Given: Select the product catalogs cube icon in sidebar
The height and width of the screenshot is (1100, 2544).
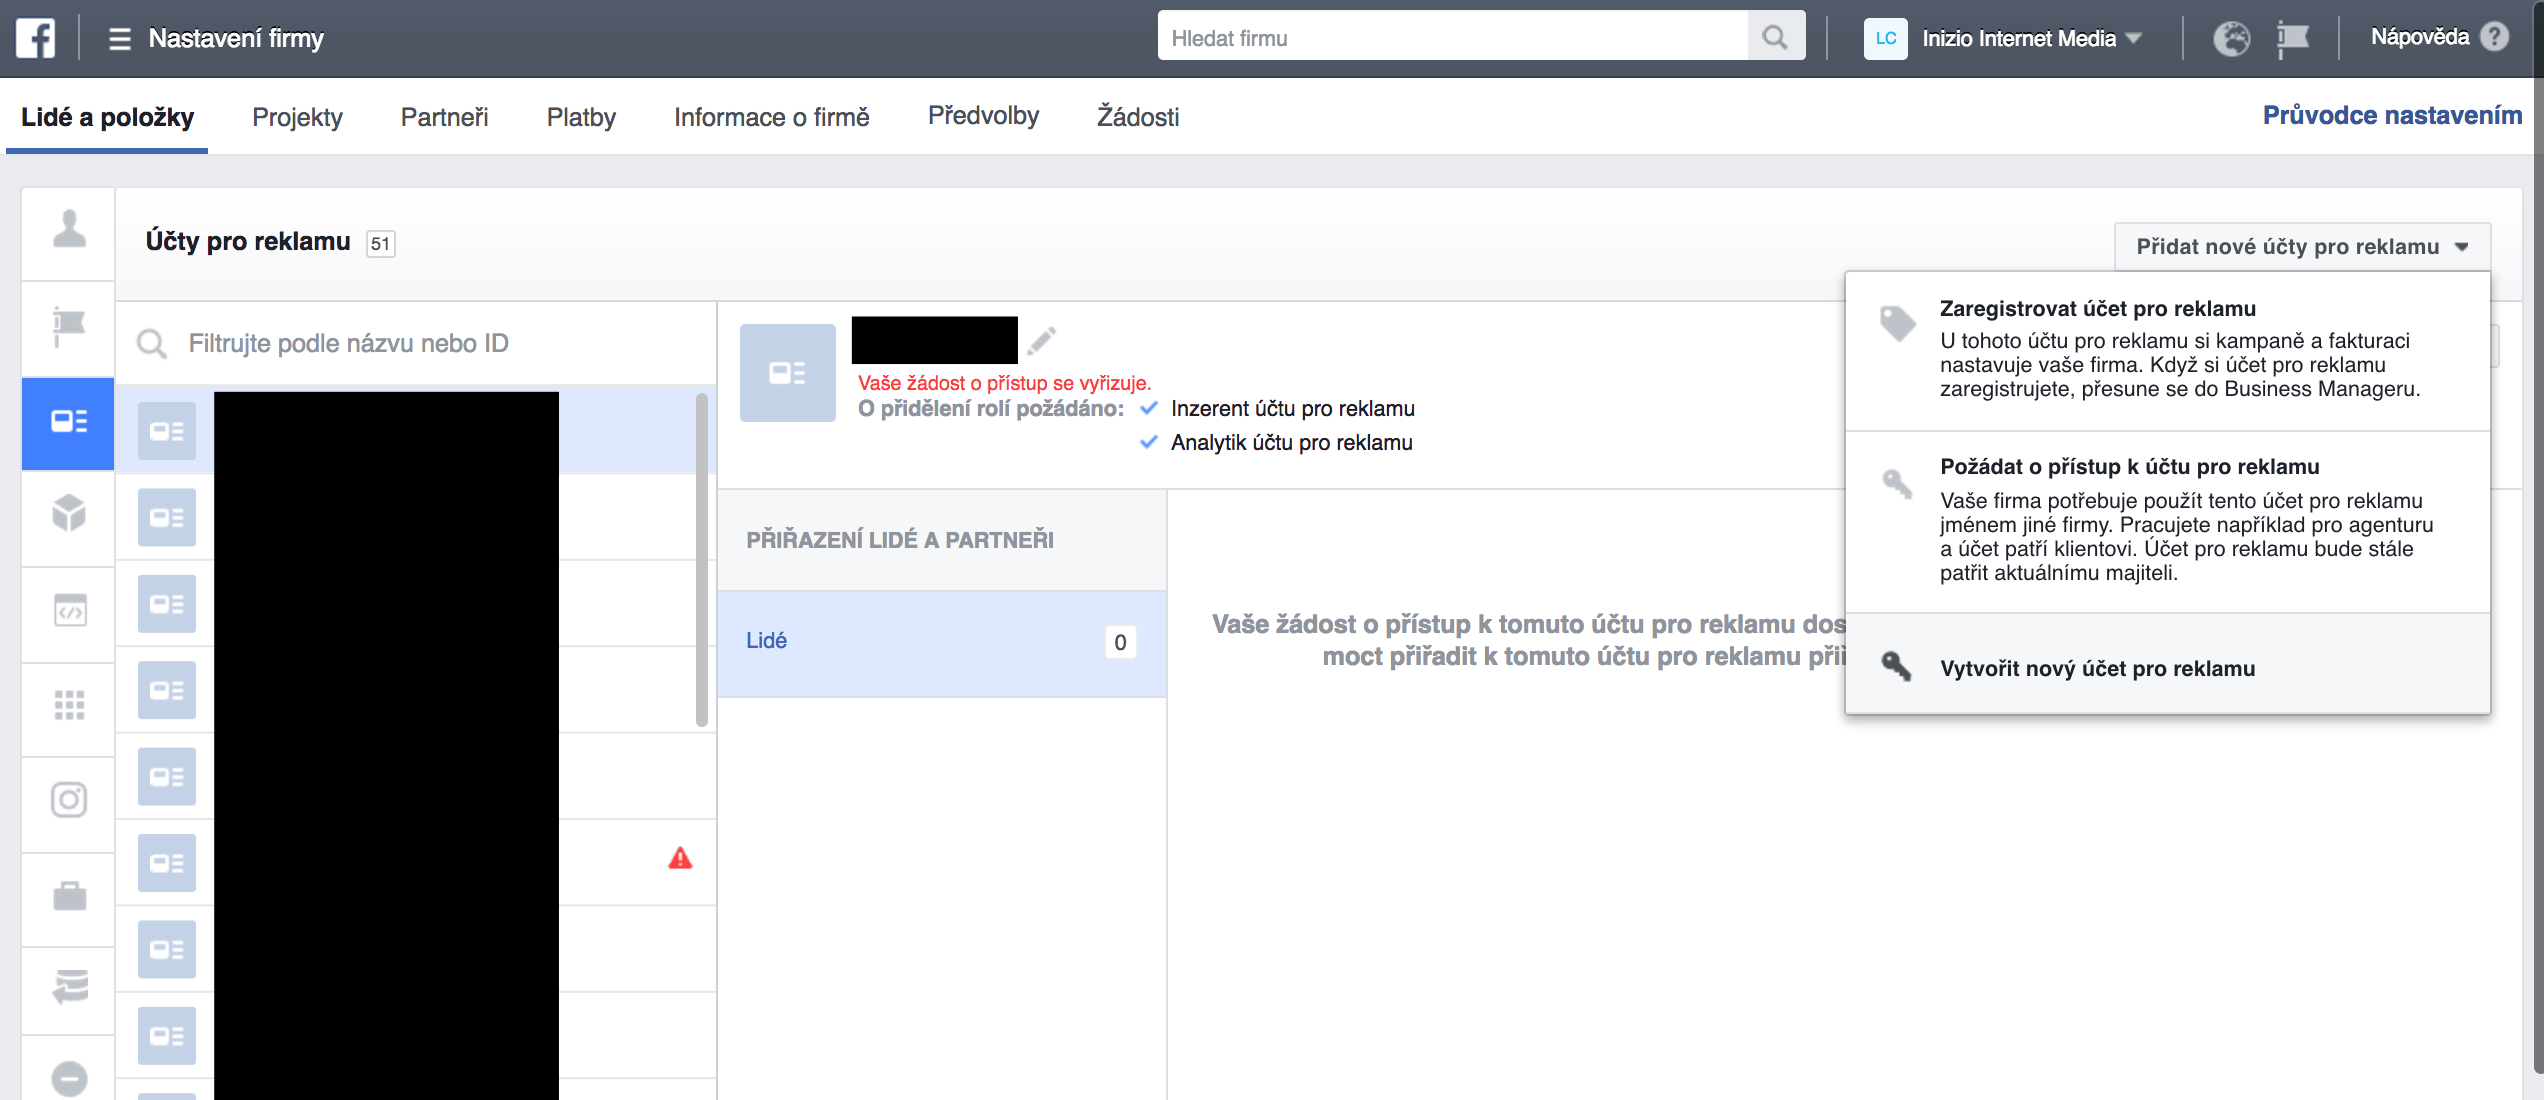Looking at the screenshot, I should (x=69, y=513).
